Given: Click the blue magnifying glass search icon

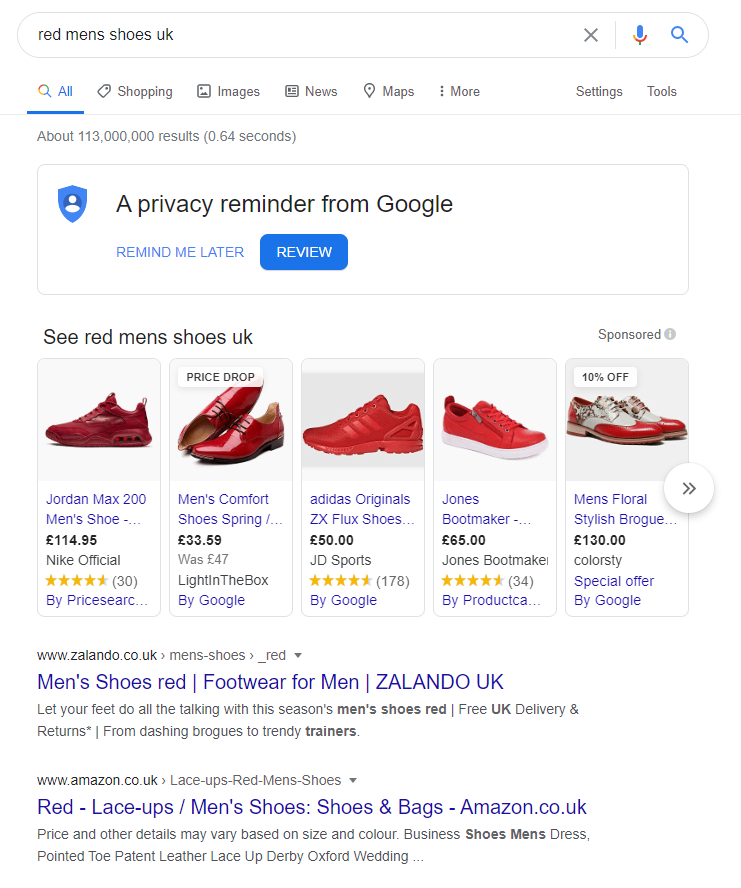Looking at the screenshot, I should (x=680, y=35).
